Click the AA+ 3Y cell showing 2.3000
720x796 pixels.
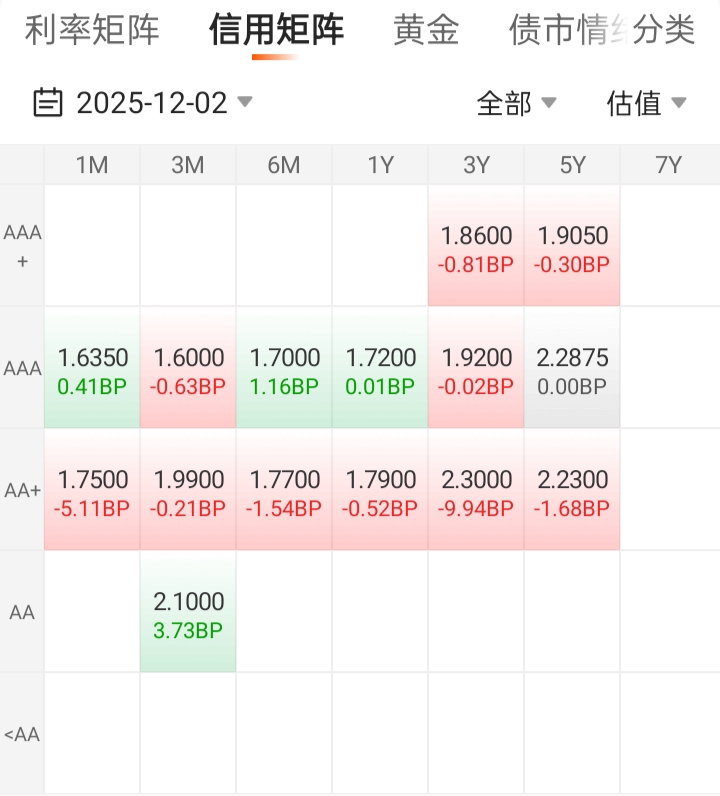tap(476, 492)
